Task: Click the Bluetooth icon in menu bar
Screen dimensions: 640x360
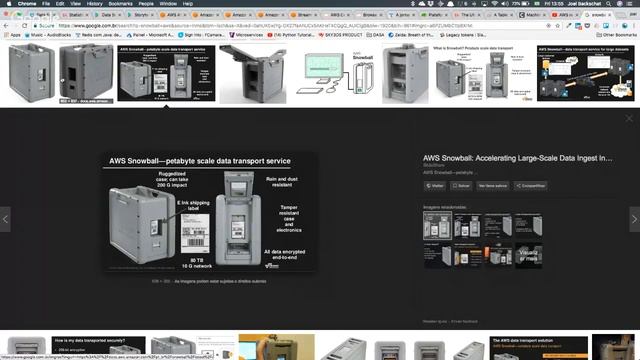Action: 413,4
